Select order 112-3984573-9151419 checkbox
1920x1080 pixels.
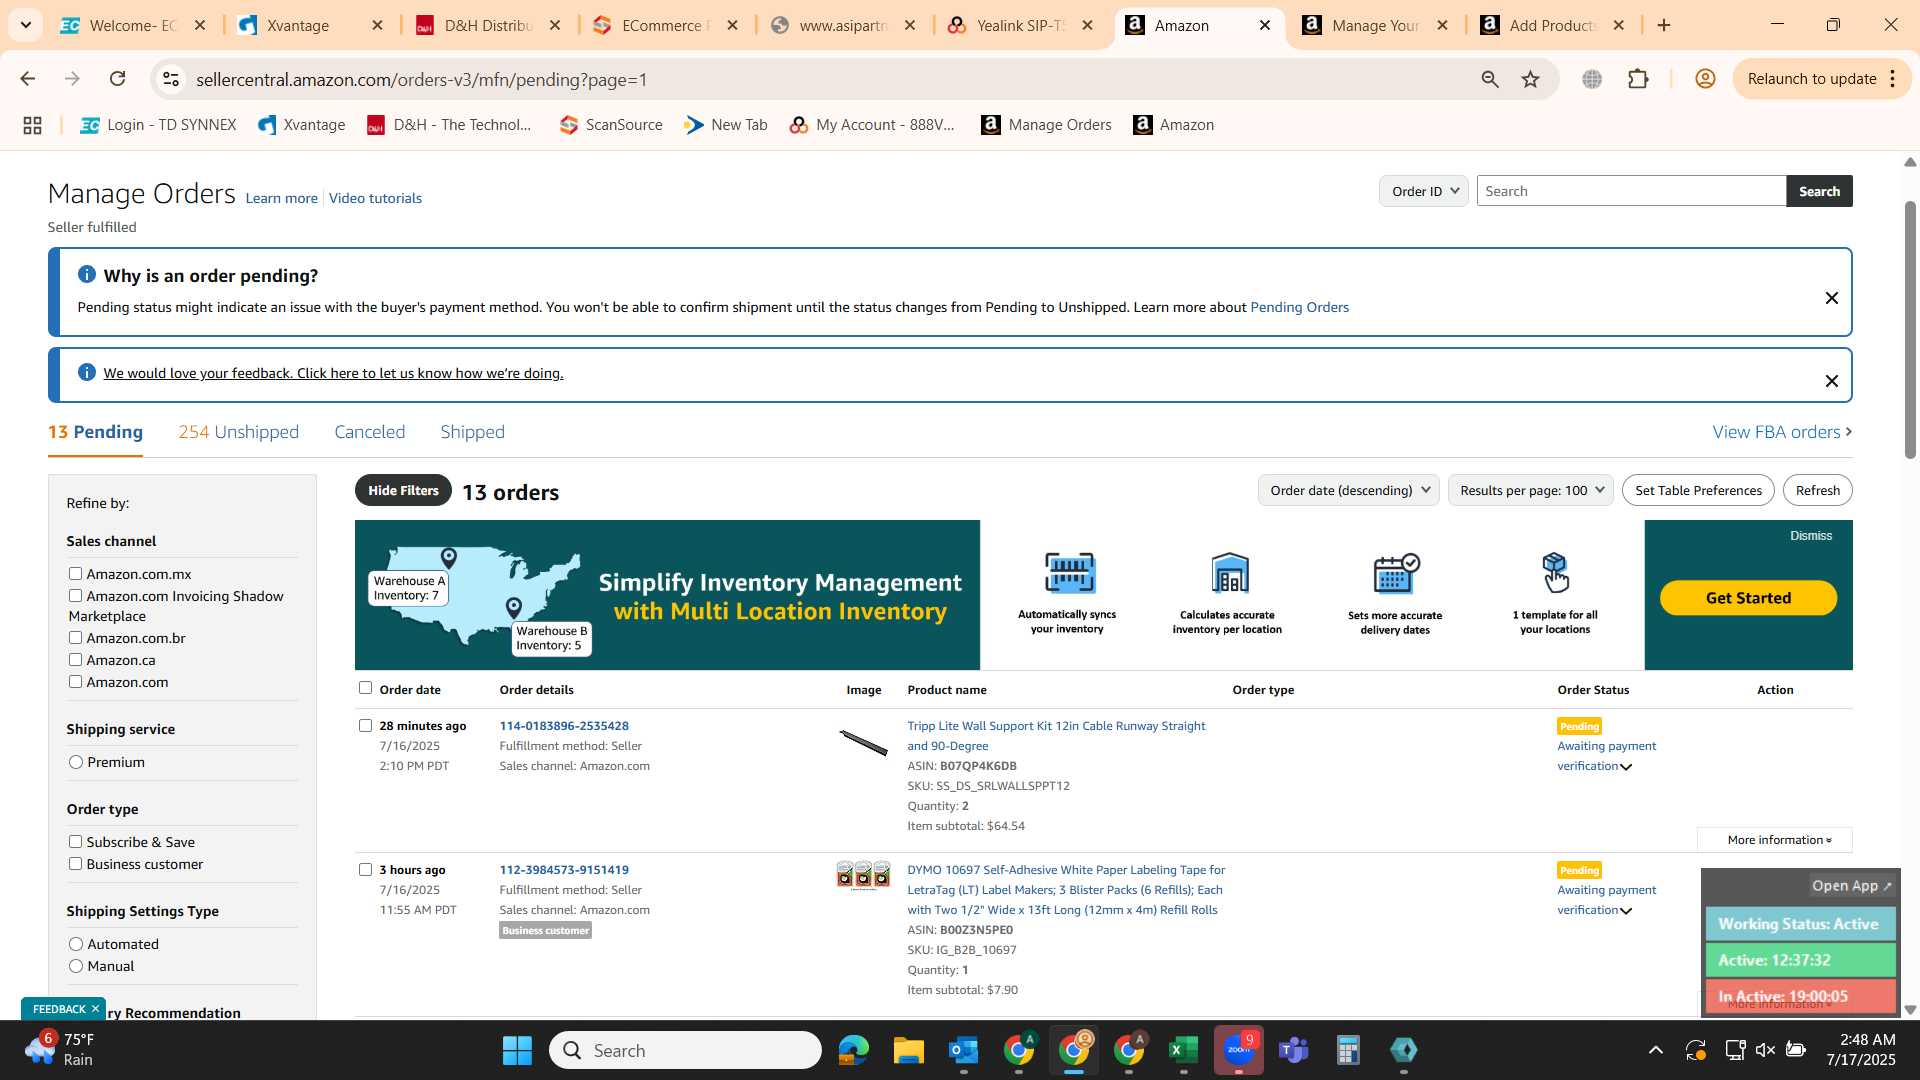click(x=365, y=870)
